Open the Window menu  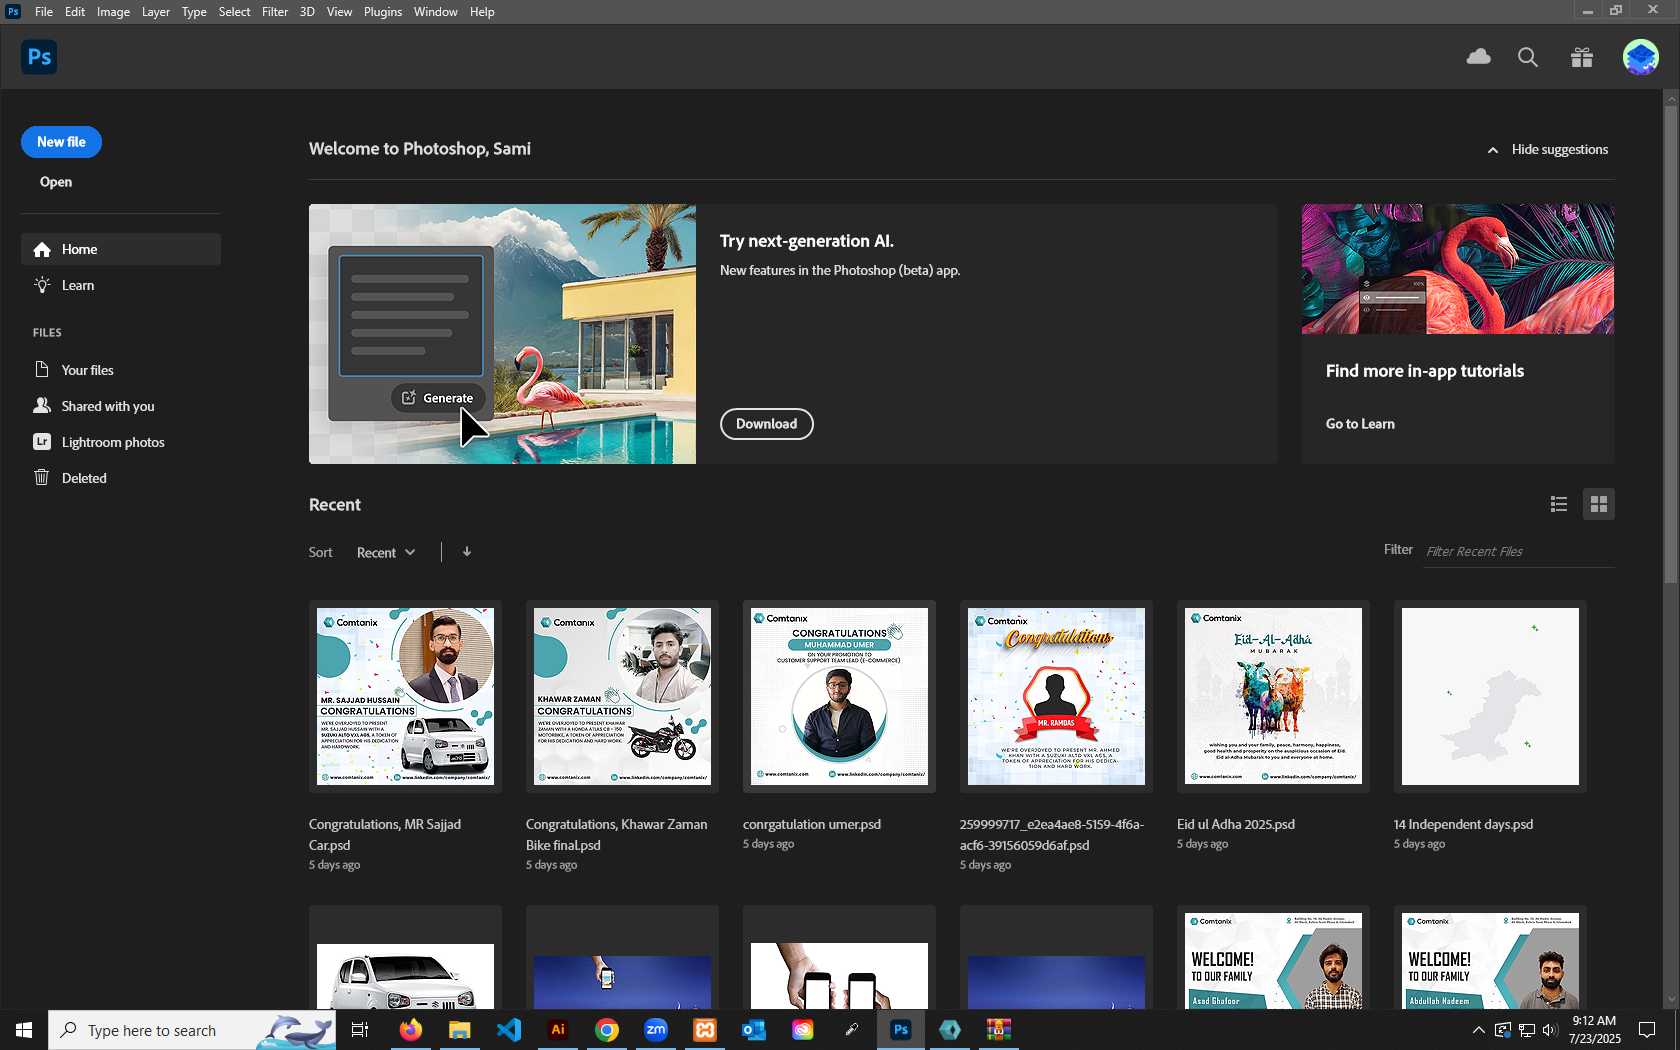tap(436, 12)
